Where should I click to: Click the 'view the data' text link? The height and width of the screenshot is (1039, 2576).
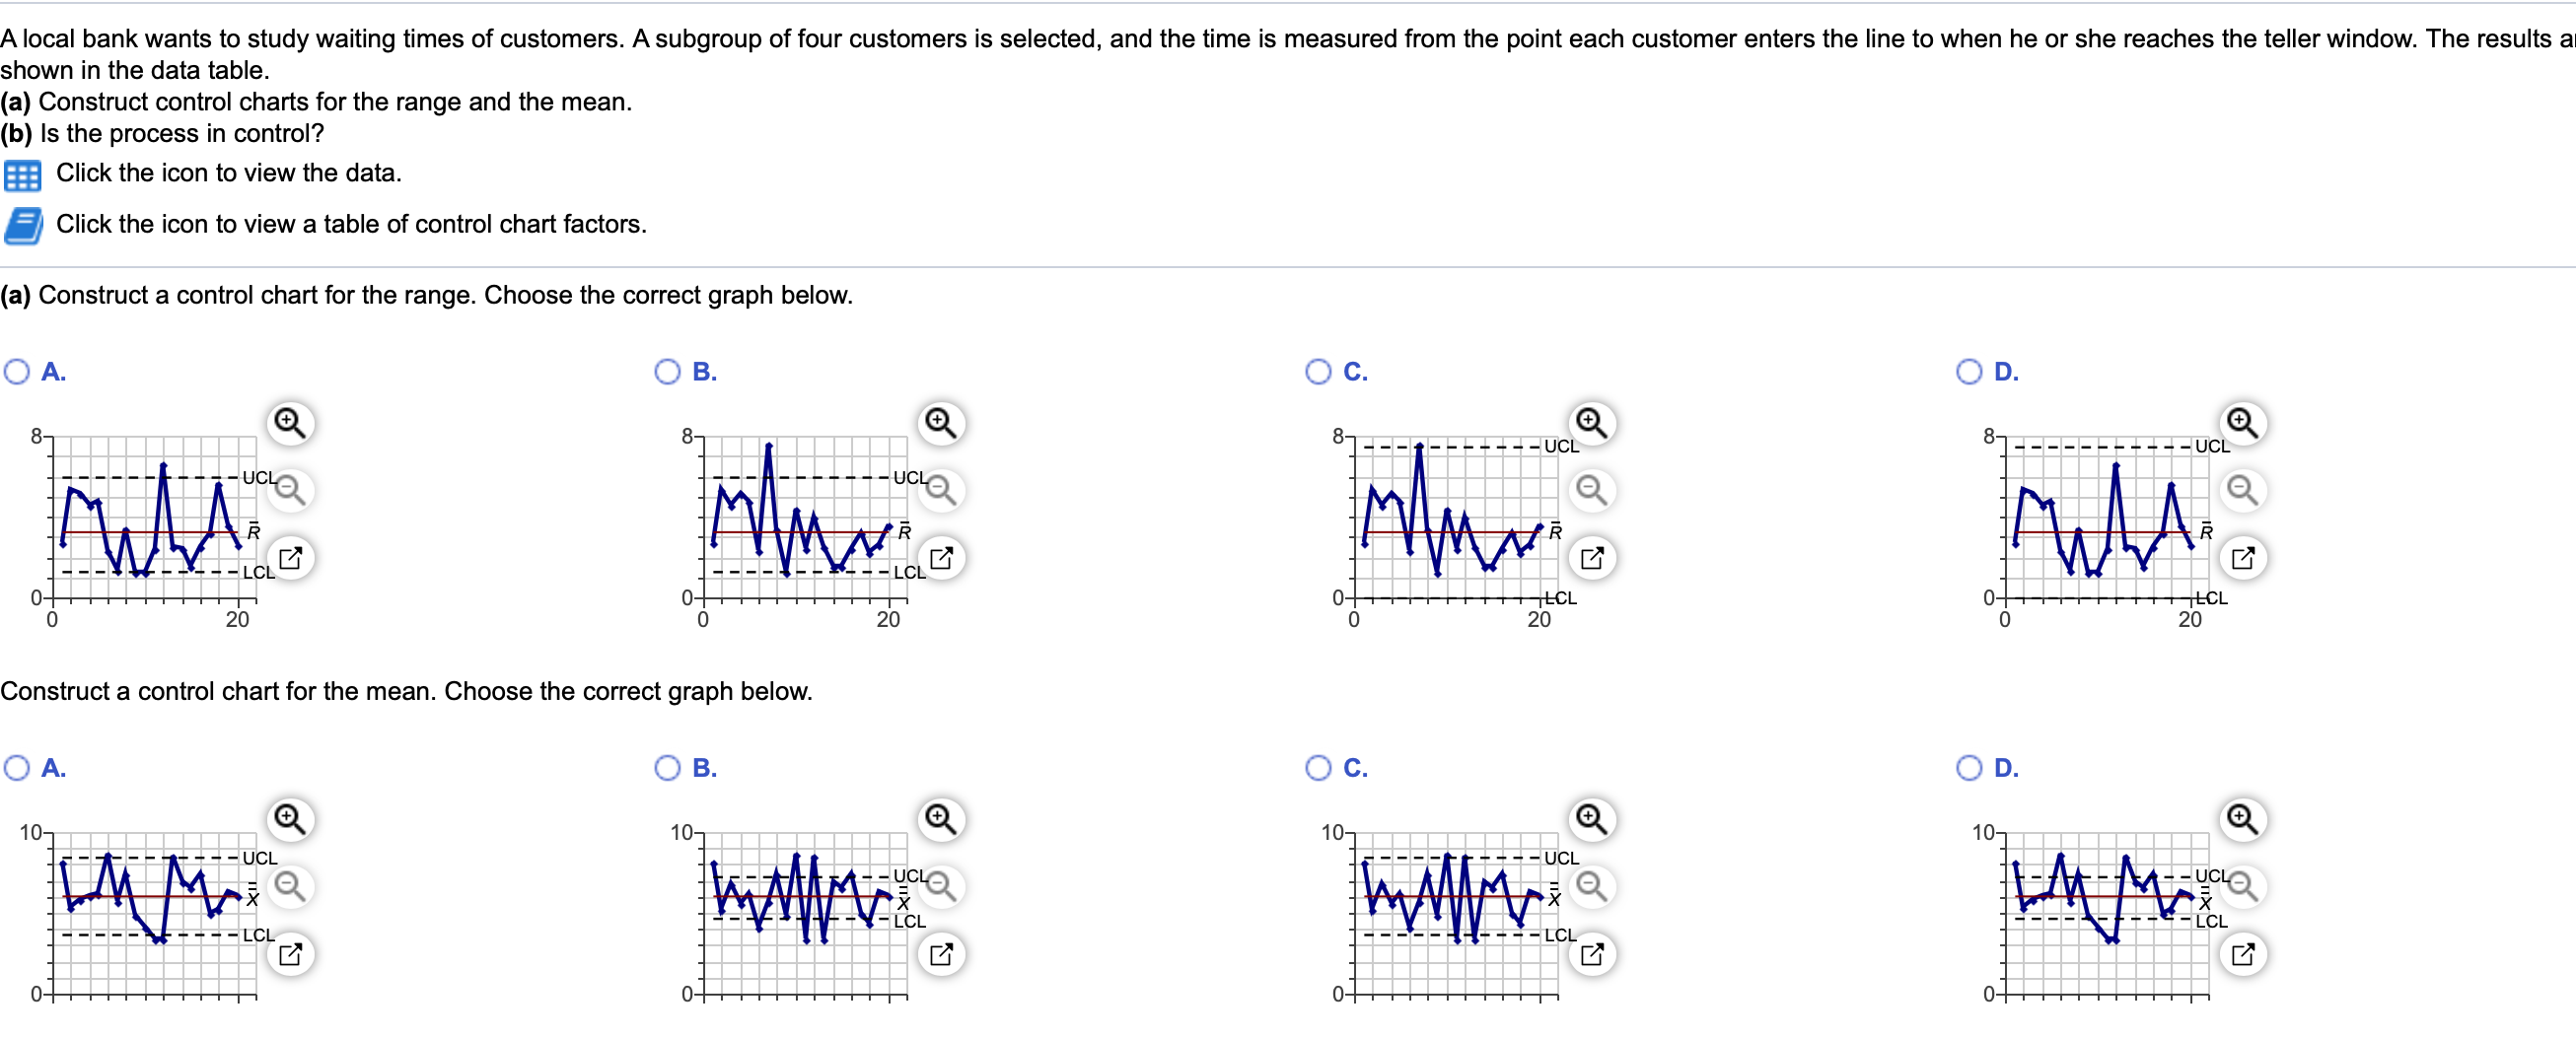(x=228, y=173)
